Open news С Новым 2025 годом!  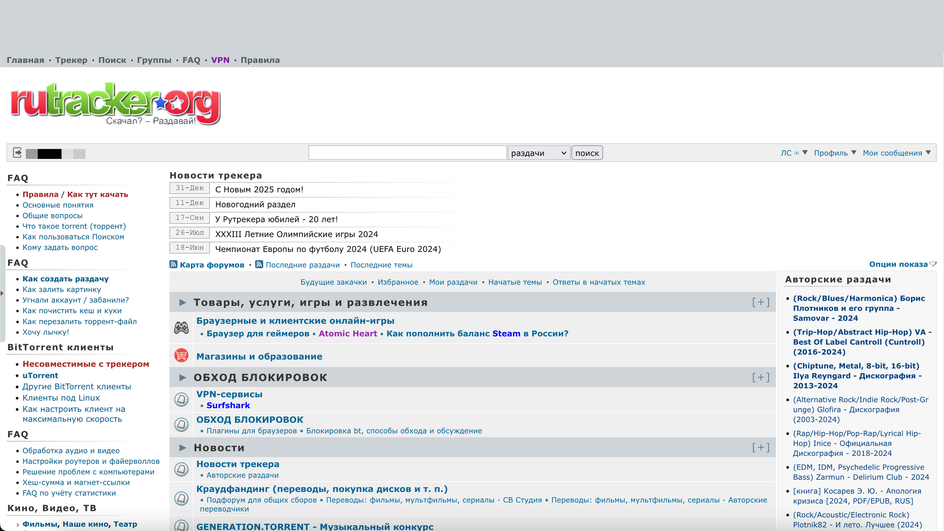tap(259, 189)
